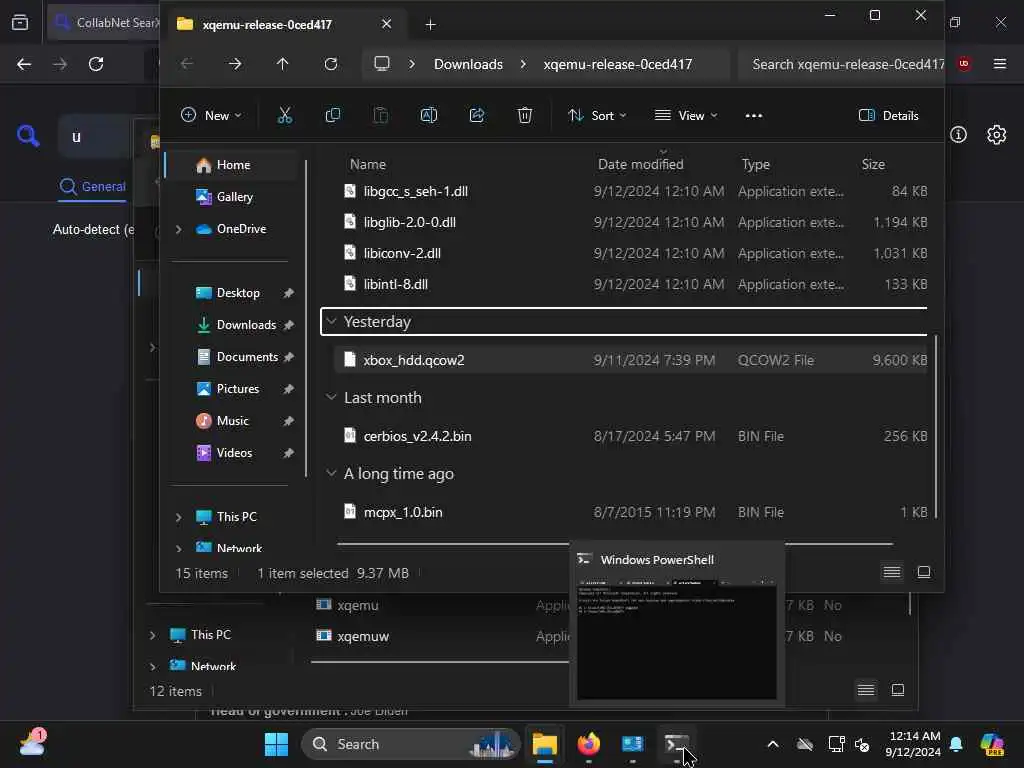Reload the page in the browser window
Viewport: 1024px width, 768px height.
(96, 64)
